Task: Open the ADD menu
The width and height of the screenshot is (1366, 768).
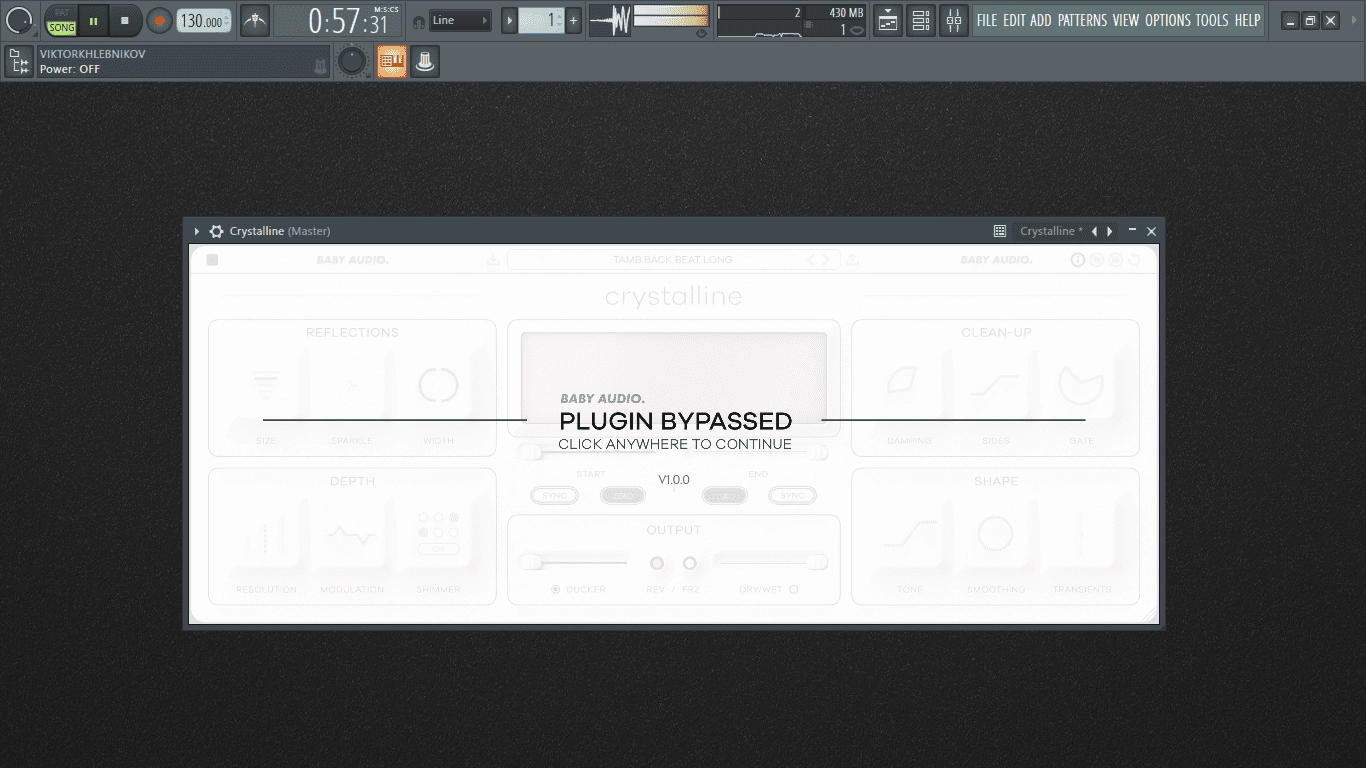Action: point(1041,20)
